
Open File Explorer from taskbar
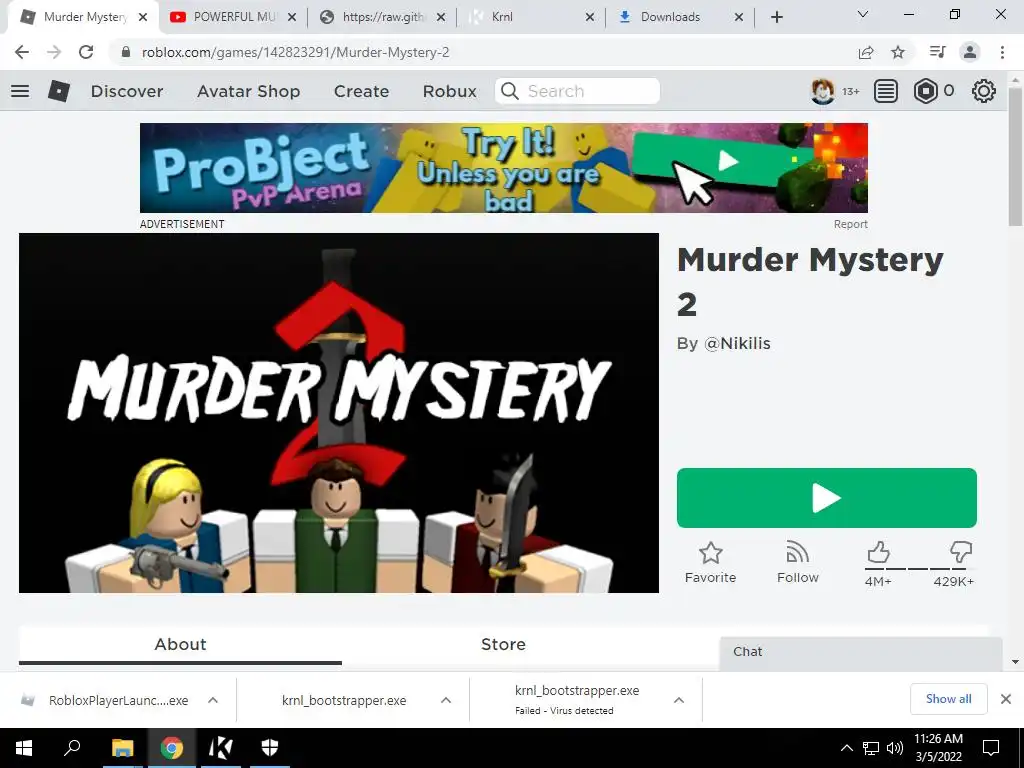pyautogui.click(x=122, y=748)
